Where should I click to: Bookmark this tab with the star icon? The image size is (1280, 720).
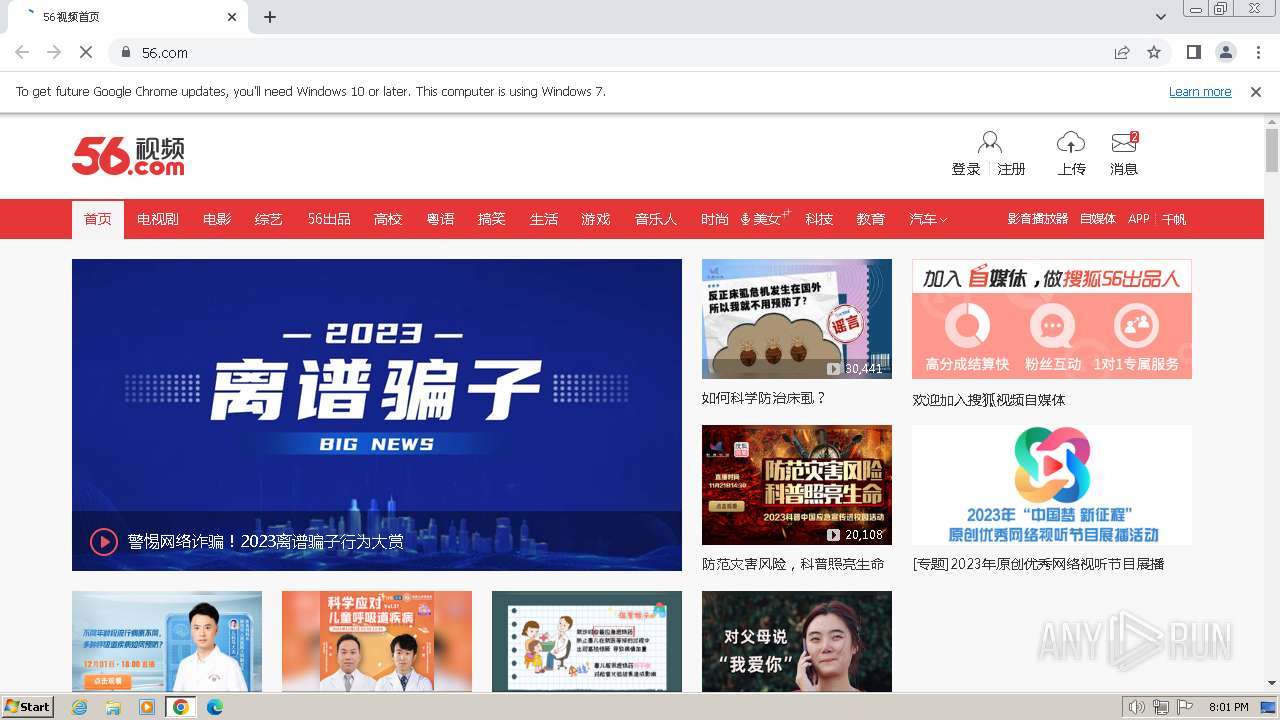(x=1154, y=52)
